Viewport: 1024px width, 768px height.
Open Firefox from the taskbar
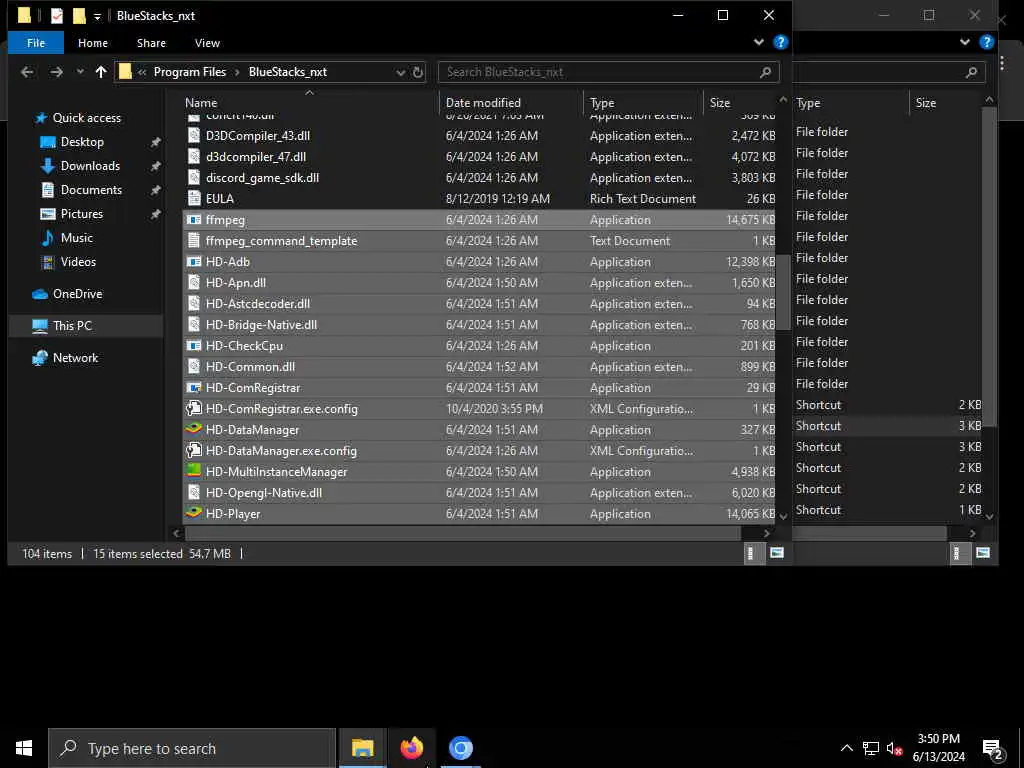[411, 748]
